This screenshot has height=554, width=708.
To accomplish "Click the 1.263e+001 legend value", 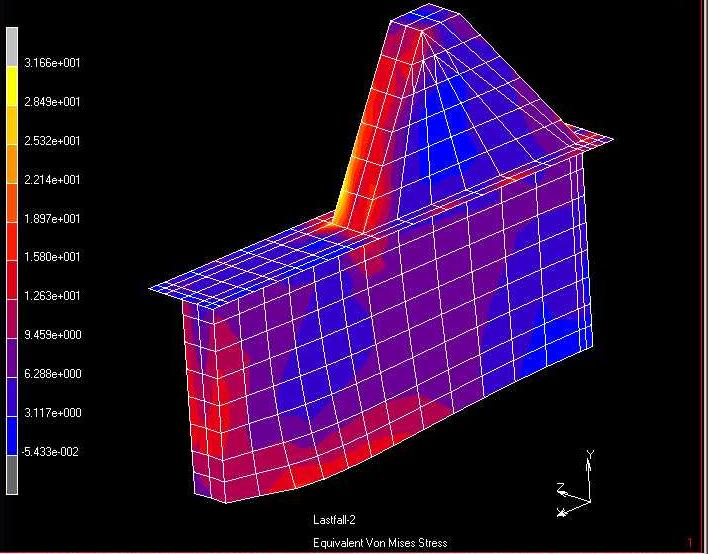I will pyautogui.click(x=52, y=296).
